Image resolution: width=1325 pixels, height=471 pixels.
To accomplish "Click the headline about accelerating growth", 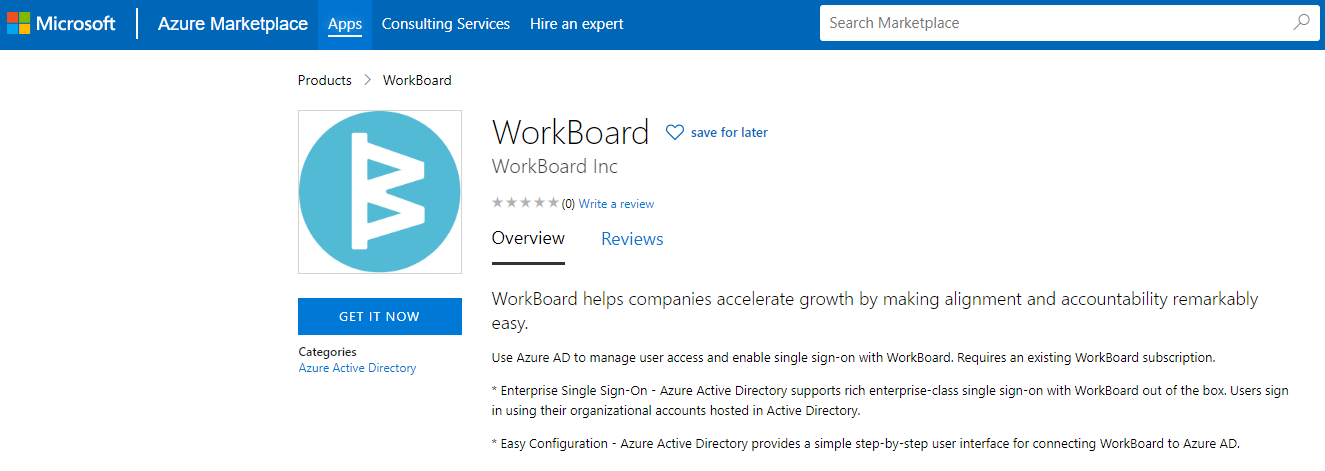I will pos(875,311).
